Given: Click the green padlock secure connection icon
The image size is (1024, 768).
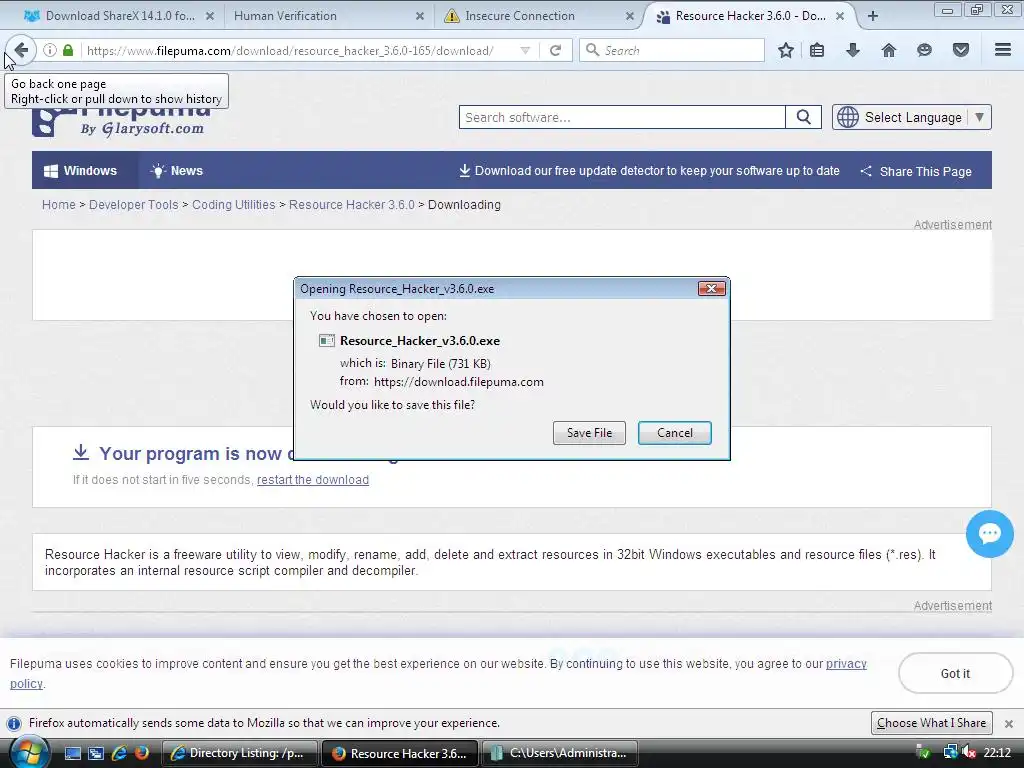Looking at the screenshot, I should 68,50.
